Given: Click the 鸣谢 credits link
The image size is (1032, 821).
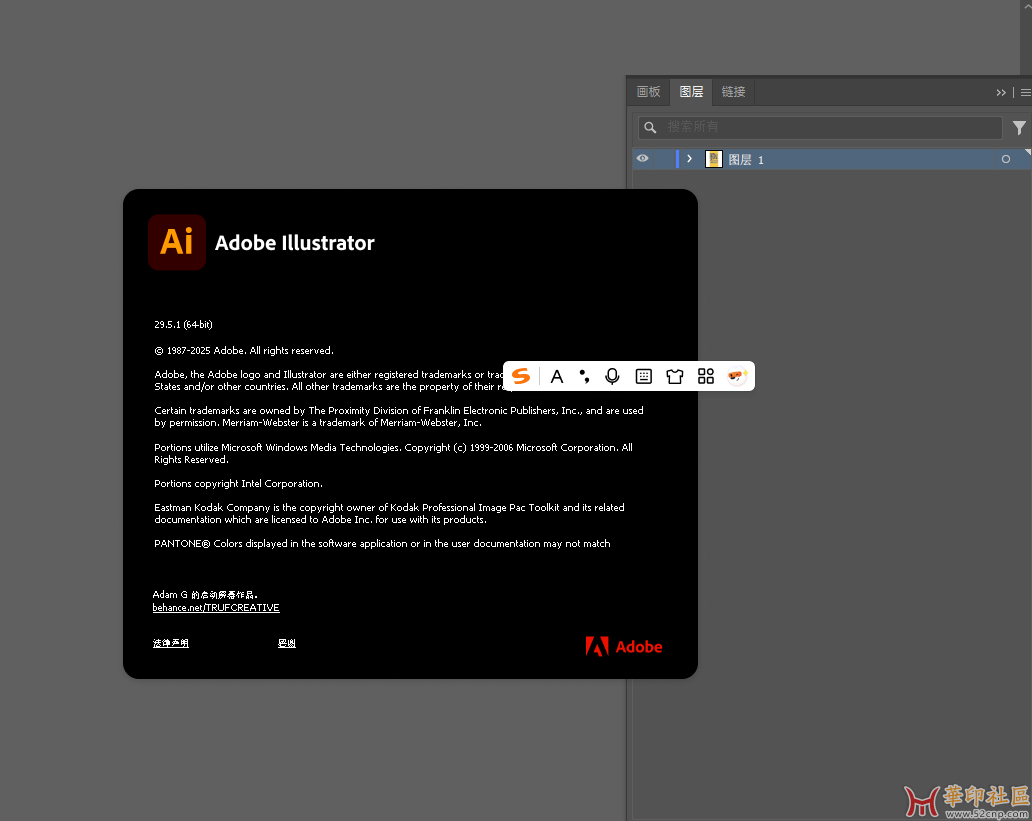Looking at the screenshot, I should (x=286, y=643).
